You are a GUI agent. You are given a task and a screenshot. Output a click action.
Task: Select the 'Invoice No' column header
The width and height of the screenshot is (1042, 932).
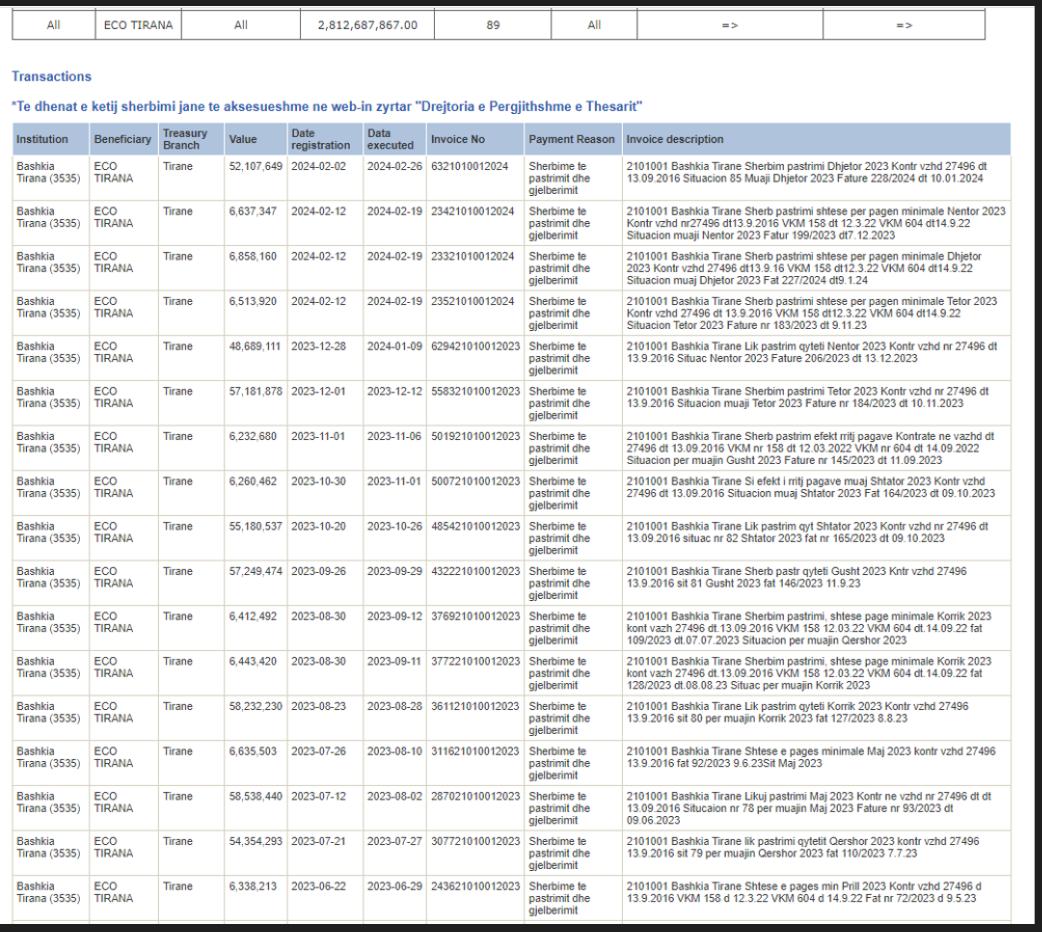(x=457, y=139)
